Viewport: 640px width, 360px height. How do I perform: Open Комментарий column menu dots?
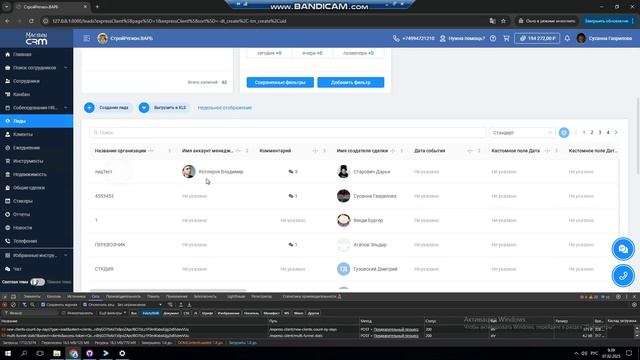click(324, 151)
